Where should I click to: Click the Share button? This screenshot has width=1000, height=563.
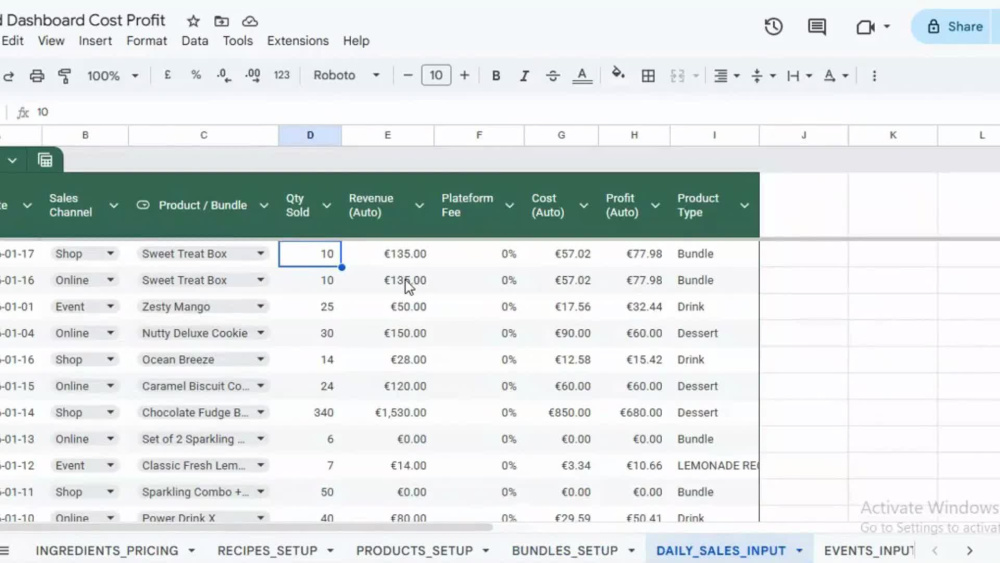click(955, 27)
